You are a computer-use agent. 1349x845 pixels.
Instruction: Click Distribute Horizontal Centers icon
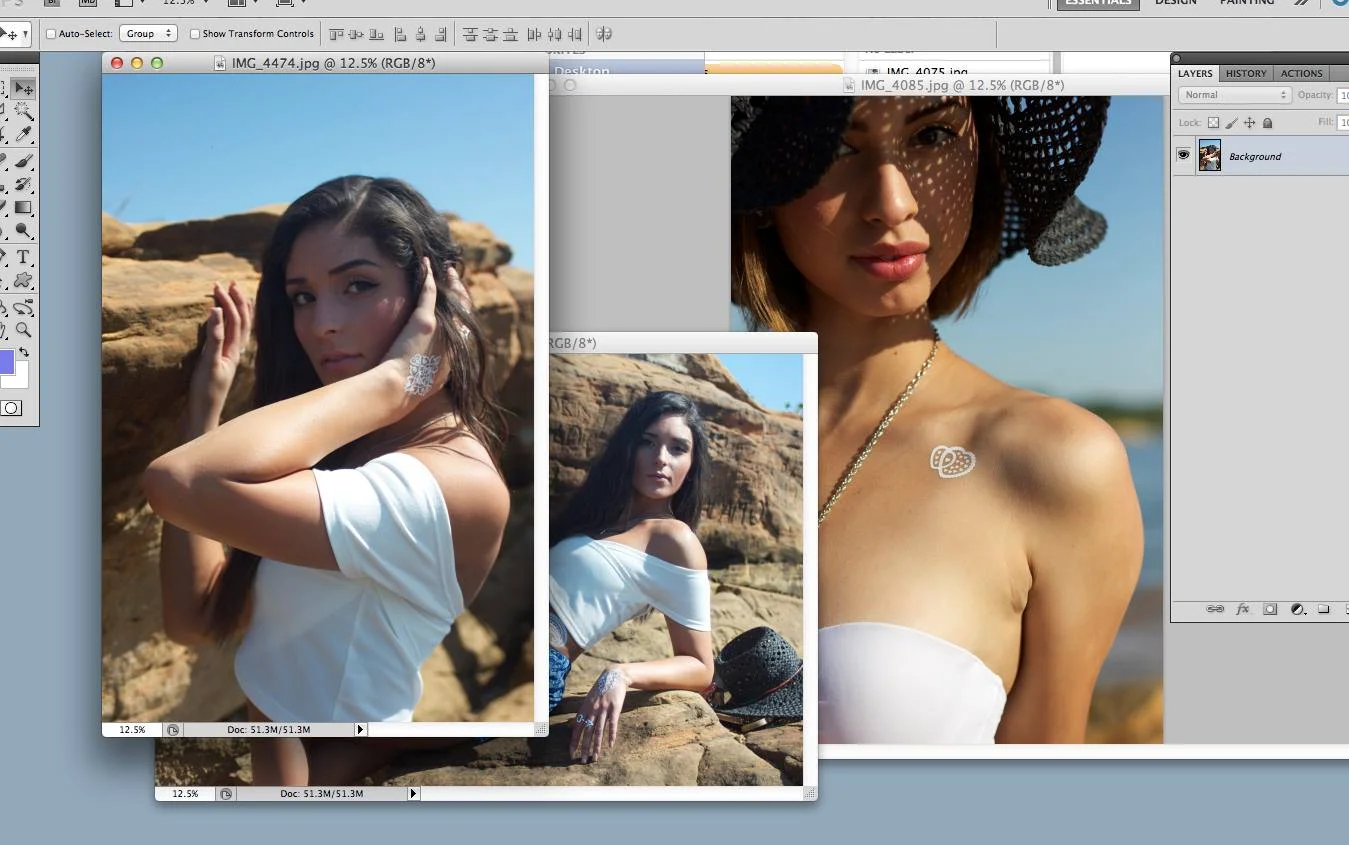click(555, 34)
